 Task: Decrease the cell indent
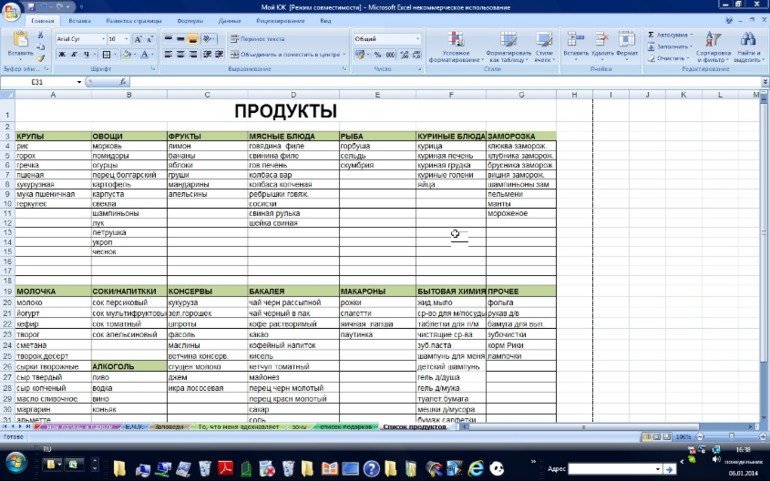[x=207, y=54]
